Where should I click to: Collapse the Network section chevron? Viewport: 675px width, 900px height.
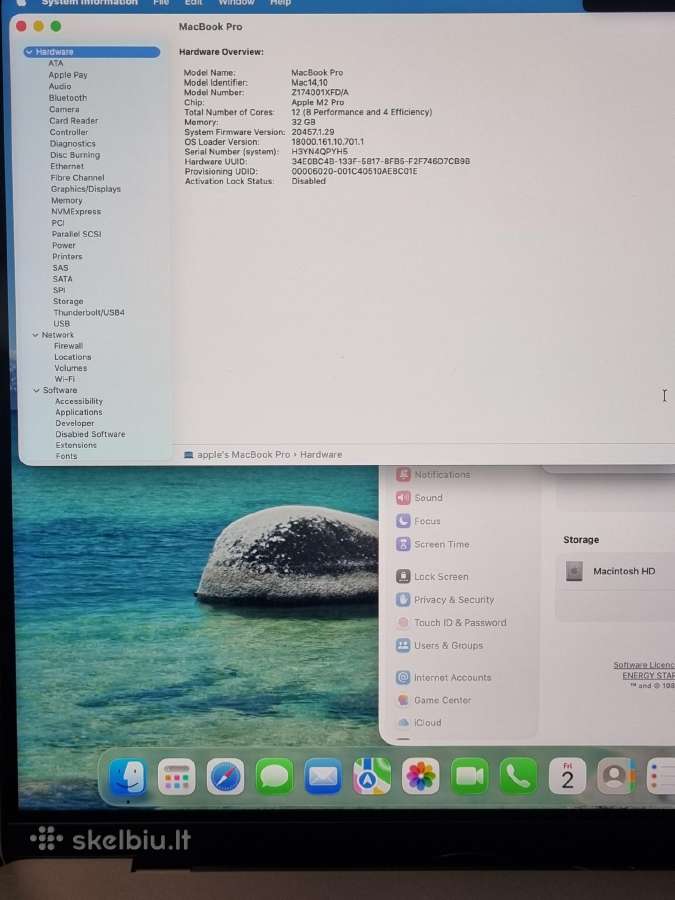35,335
